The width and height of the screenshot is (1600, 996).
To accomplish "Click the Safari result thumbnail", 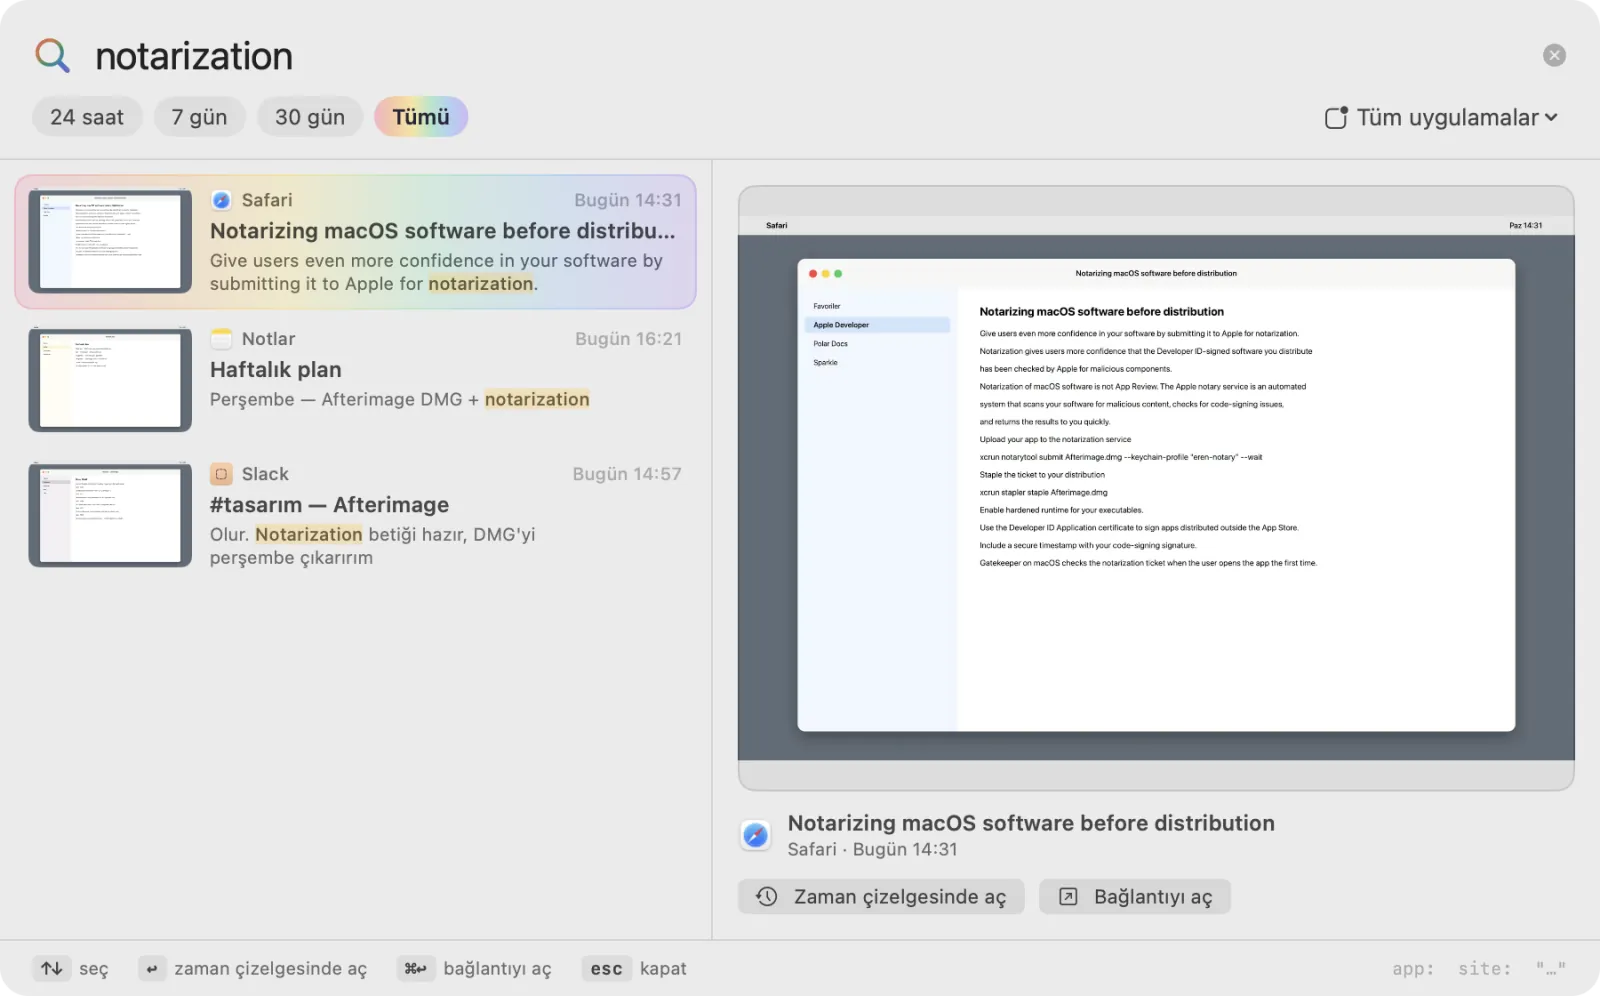I will tap(110, 240).
